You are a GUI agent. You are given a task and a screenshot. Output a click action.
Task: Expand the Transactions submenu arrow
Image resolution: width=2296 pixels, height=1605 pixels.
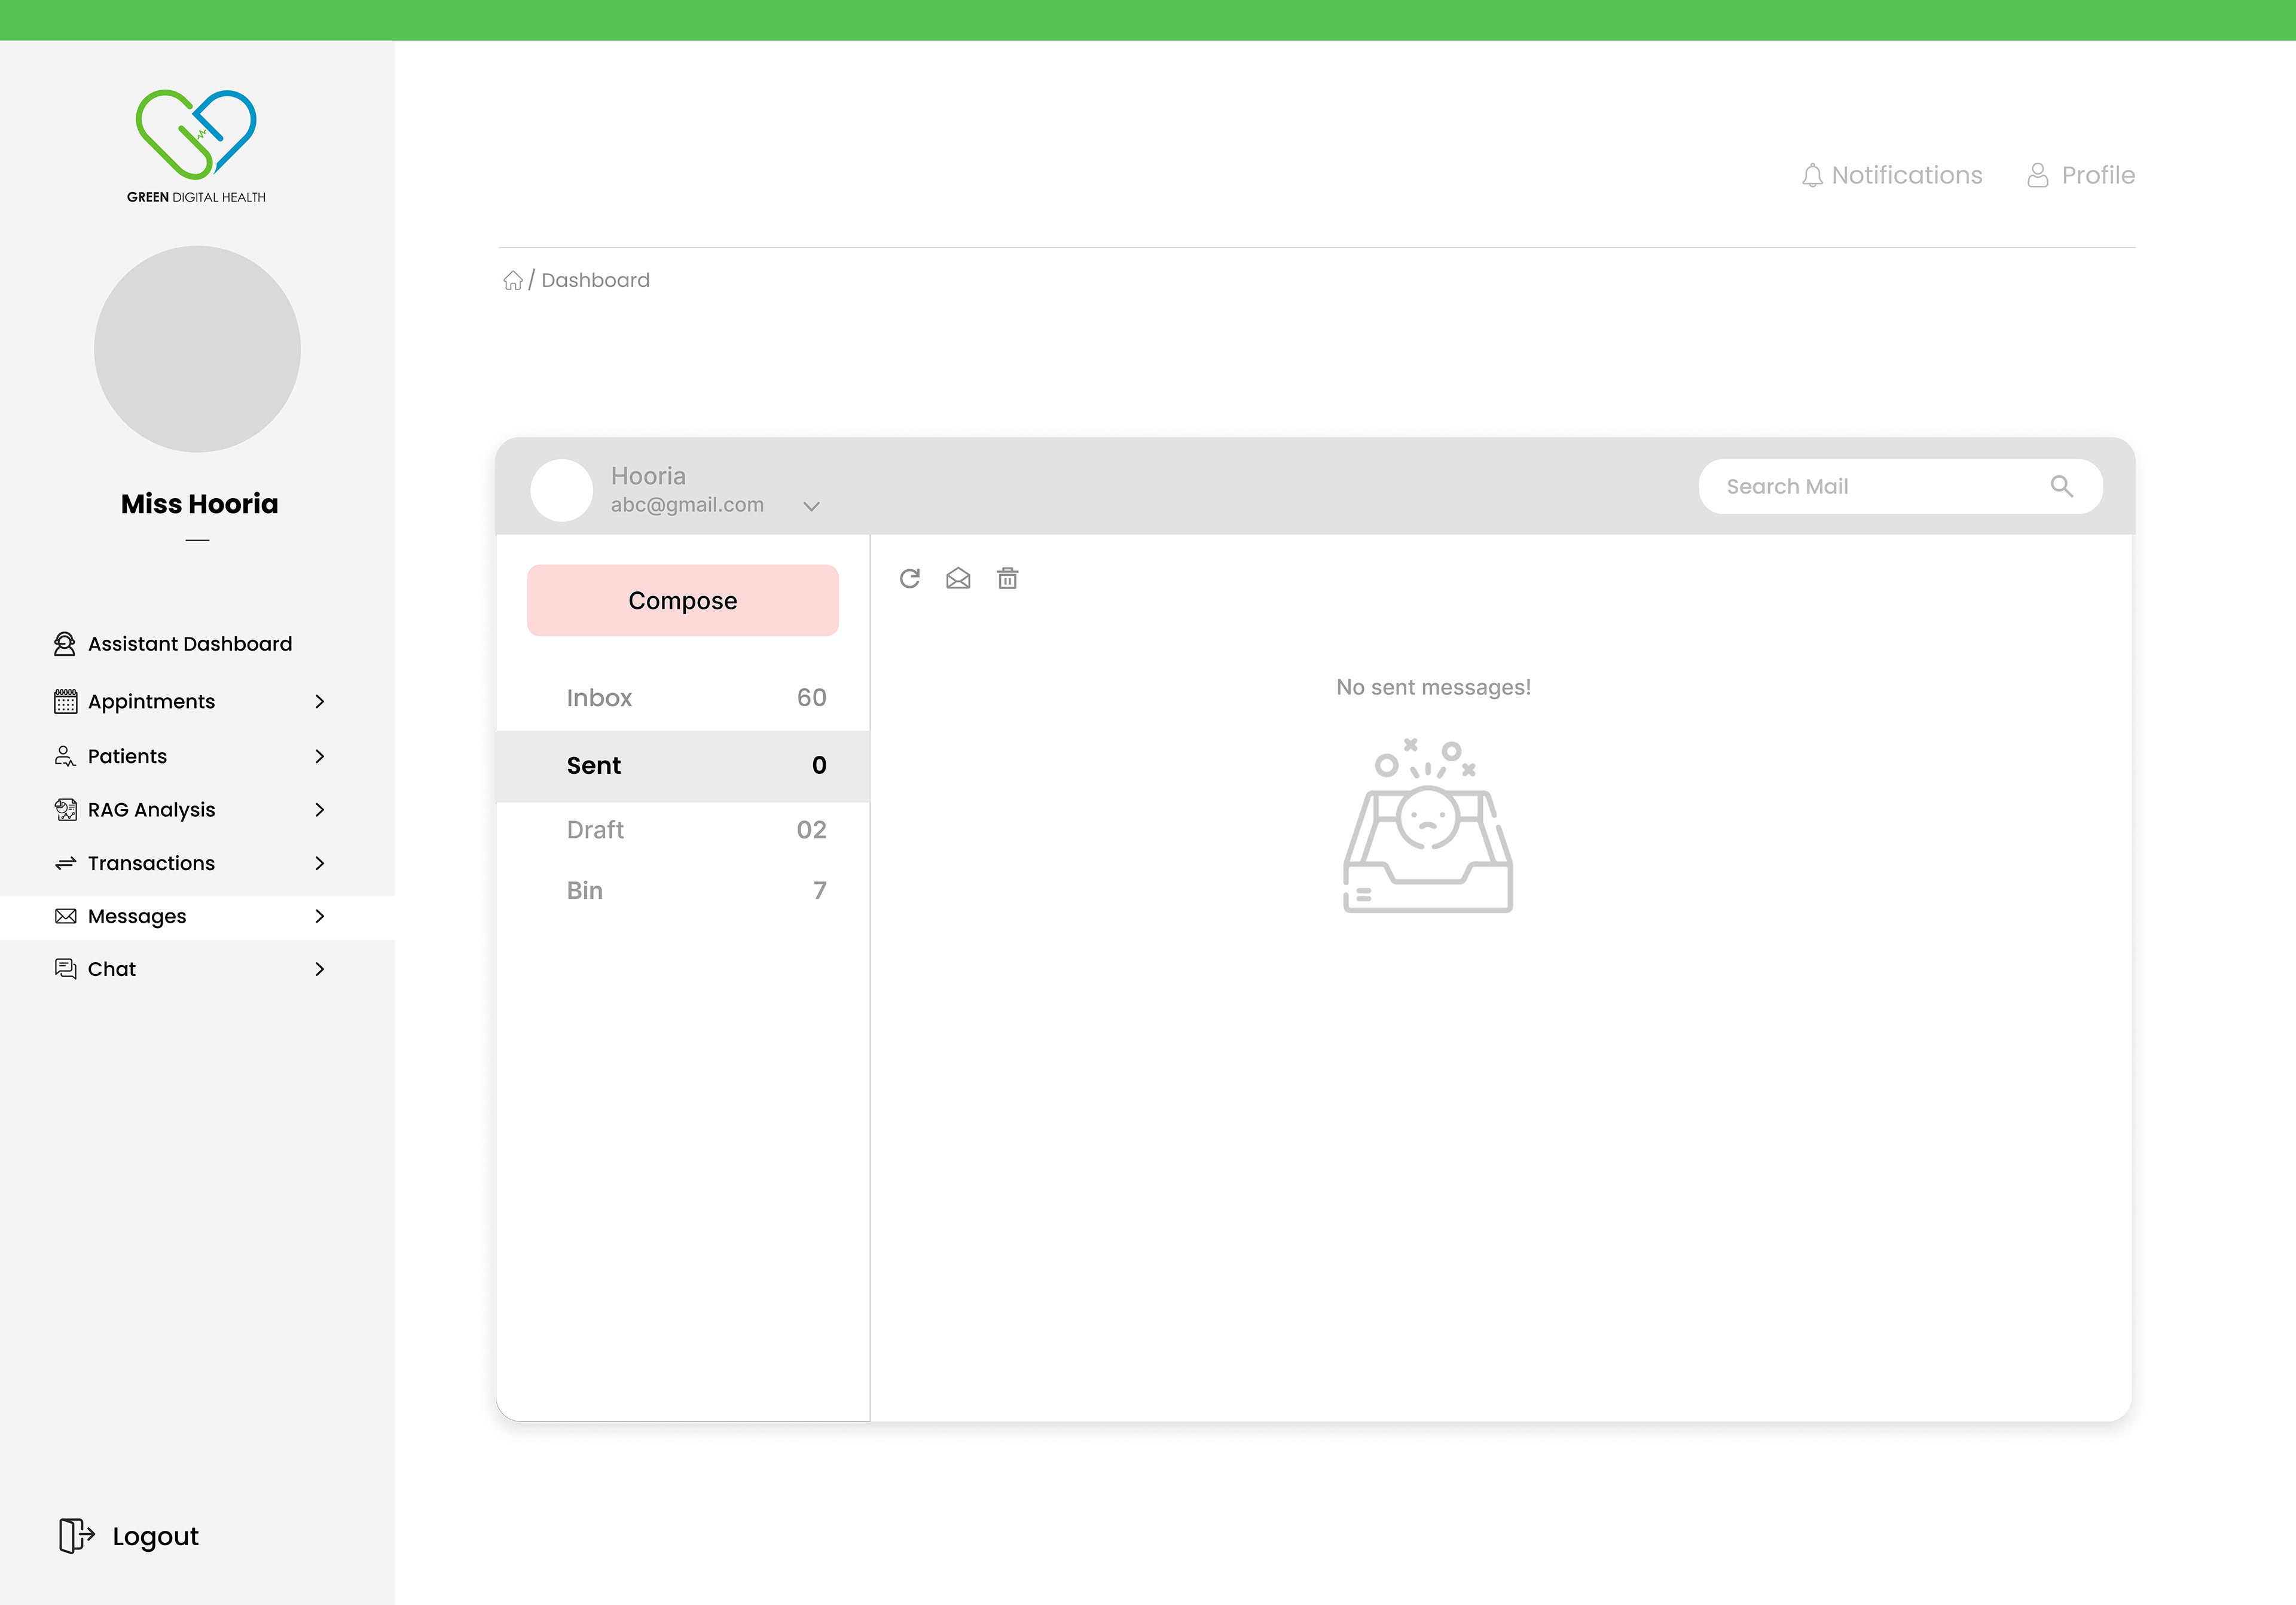(320, 863)
